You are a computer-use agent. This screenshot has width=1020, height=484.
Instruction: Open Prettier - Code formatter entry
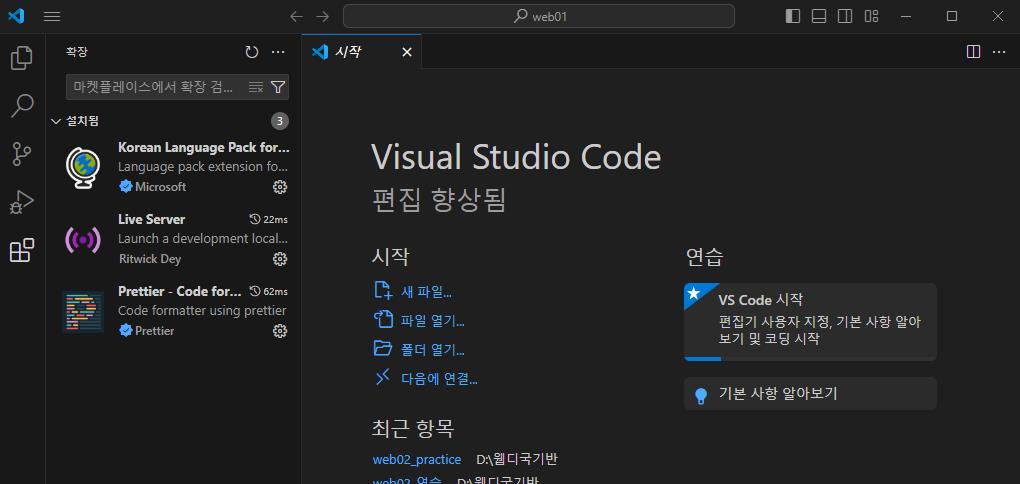176,311
